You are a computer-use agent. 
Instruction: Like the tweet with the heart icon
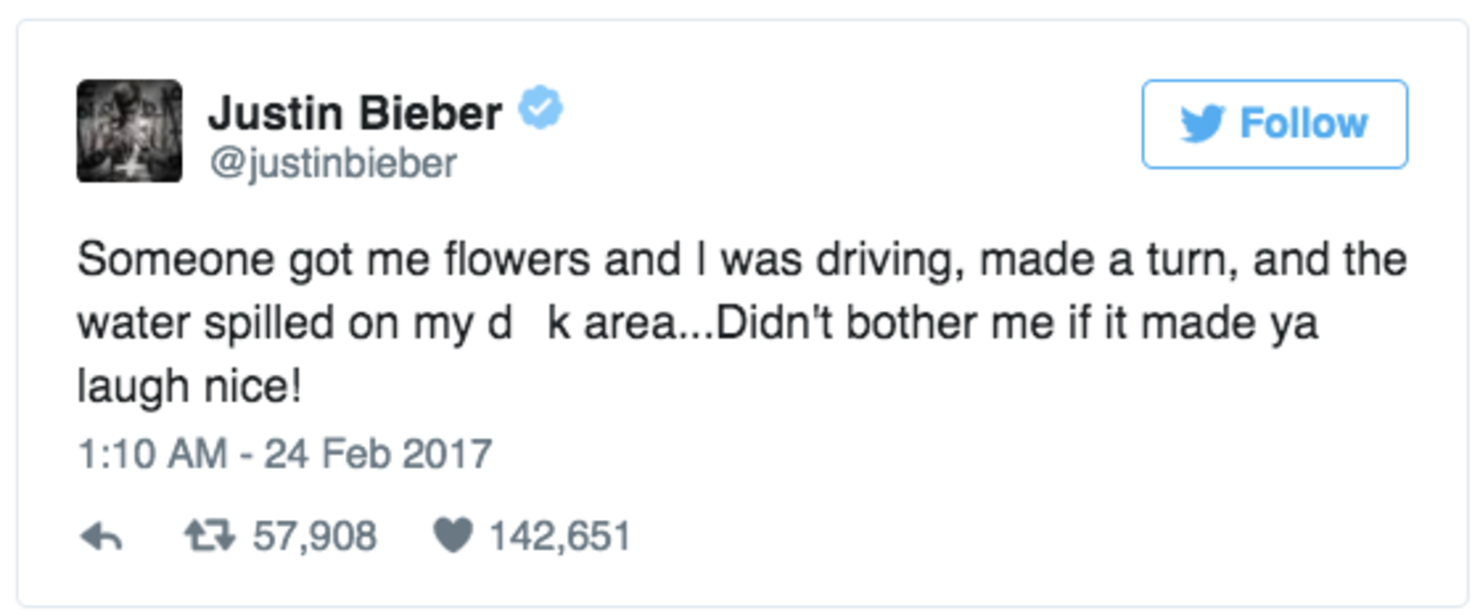pyautogui.click(x=452, y=537)
